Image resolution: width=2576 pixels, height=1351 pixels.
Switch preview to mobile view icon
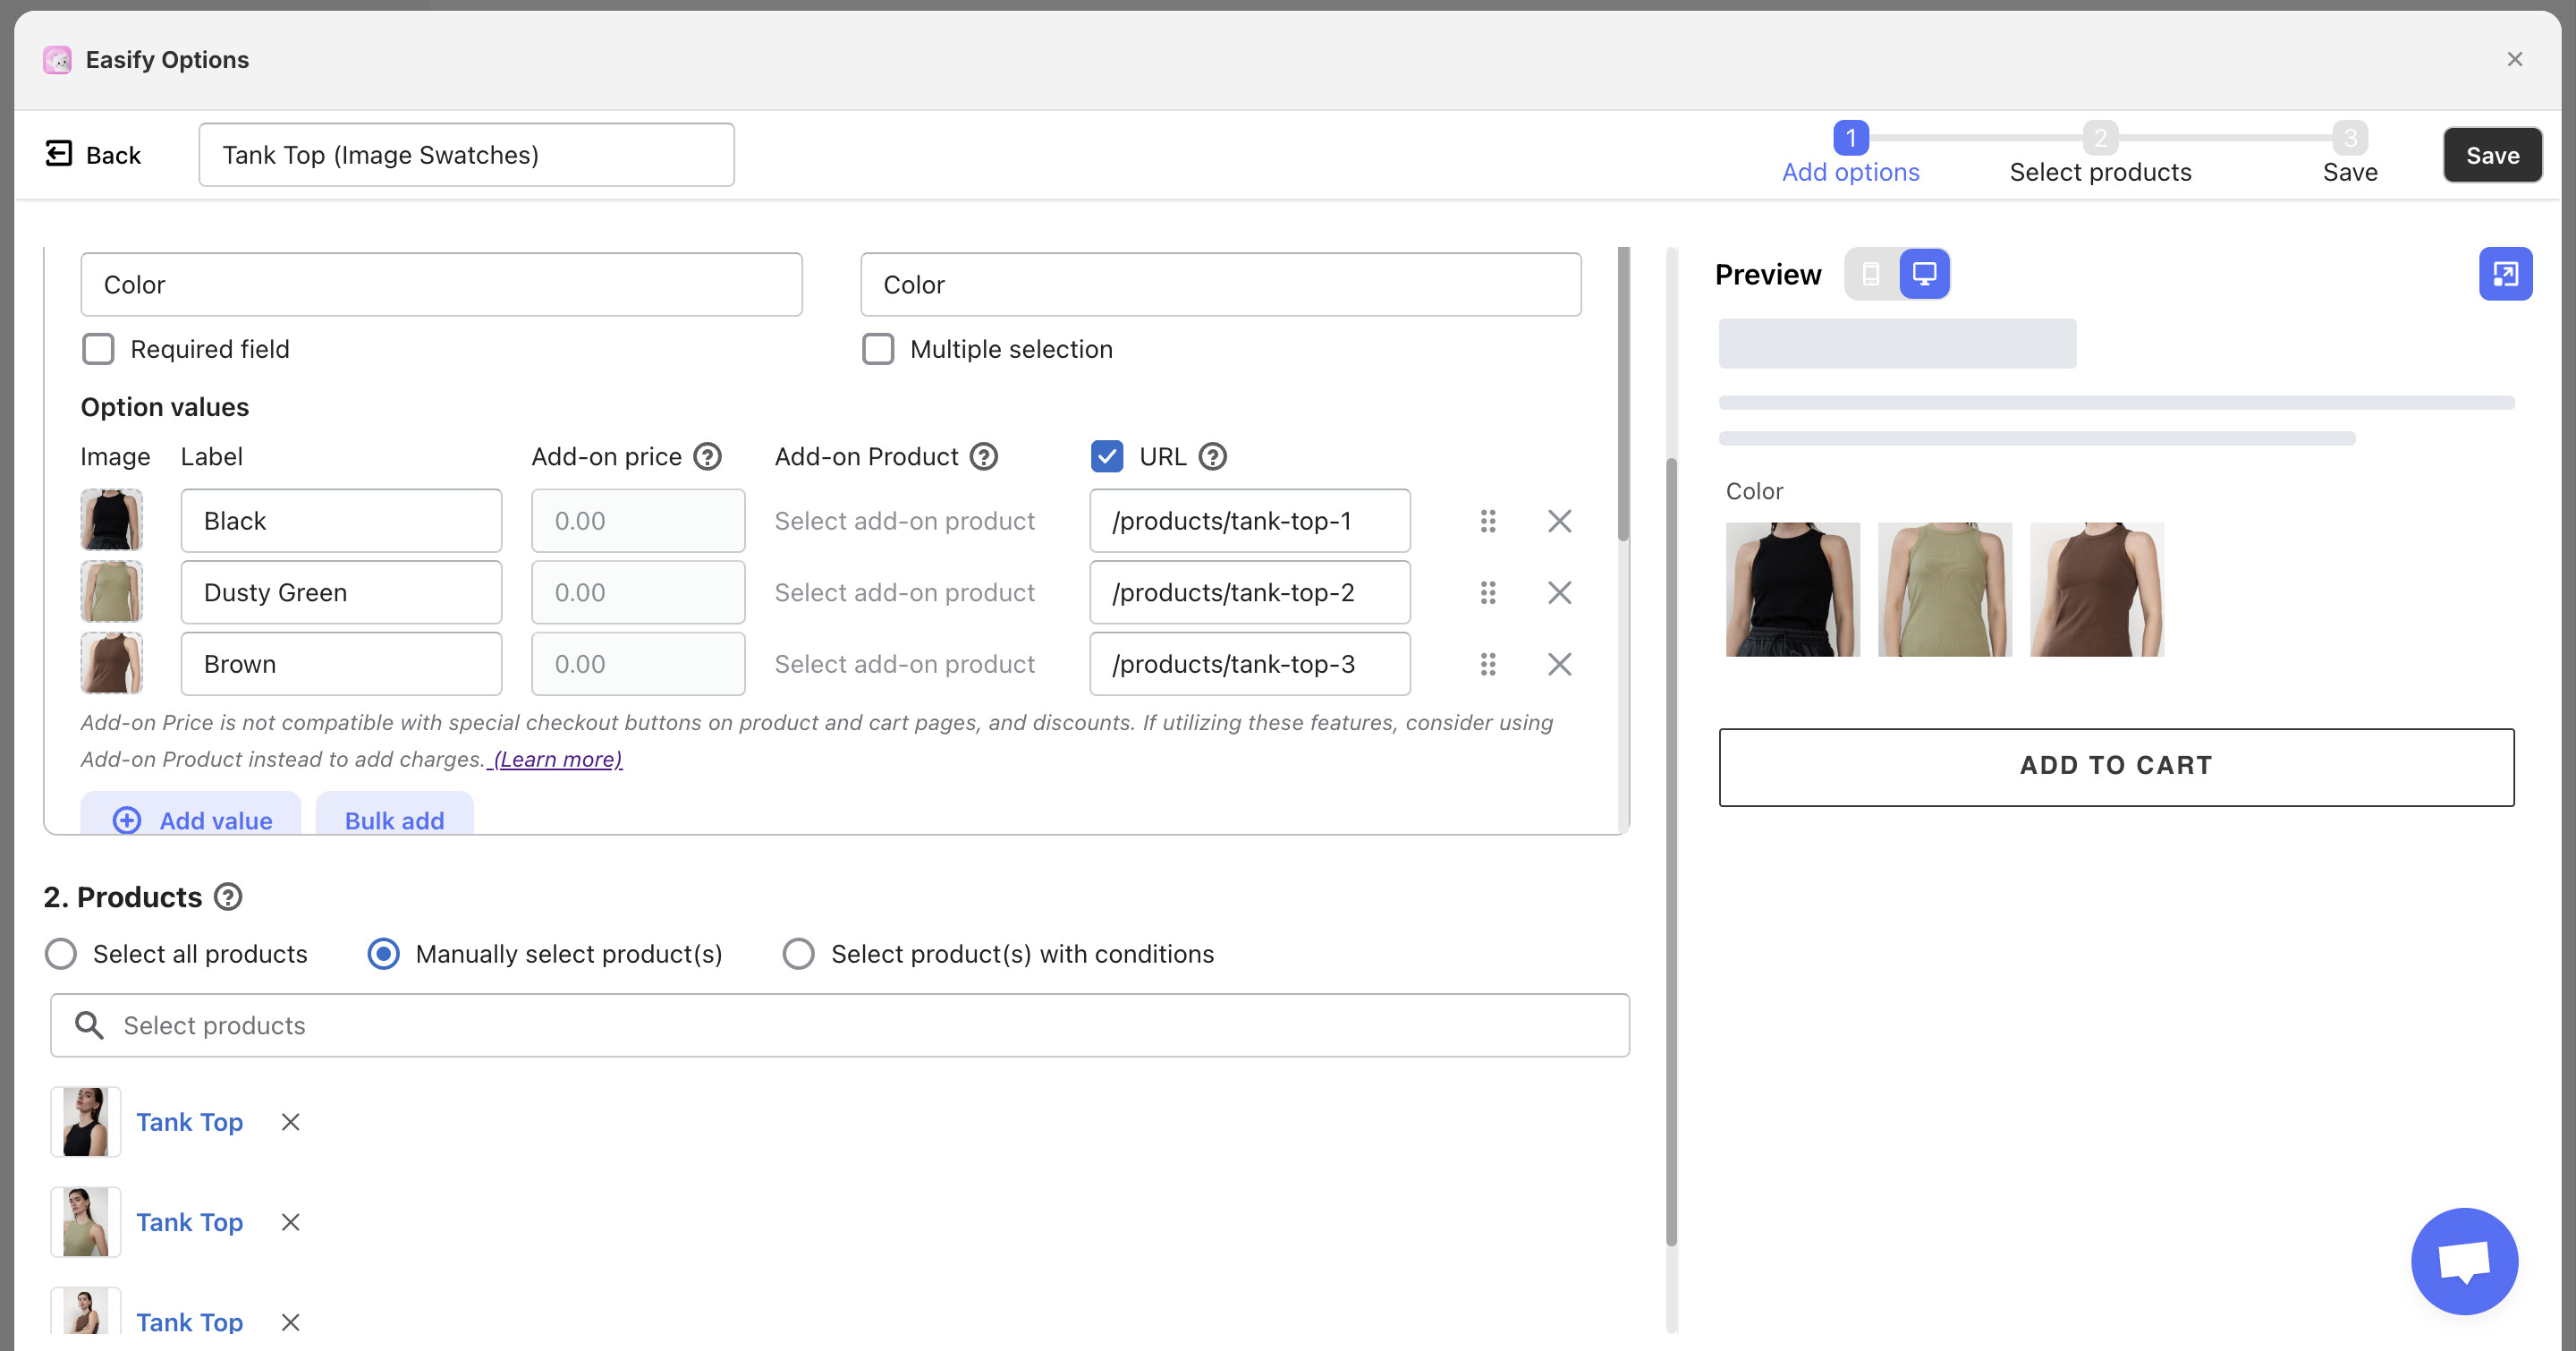pos(1870,274)
